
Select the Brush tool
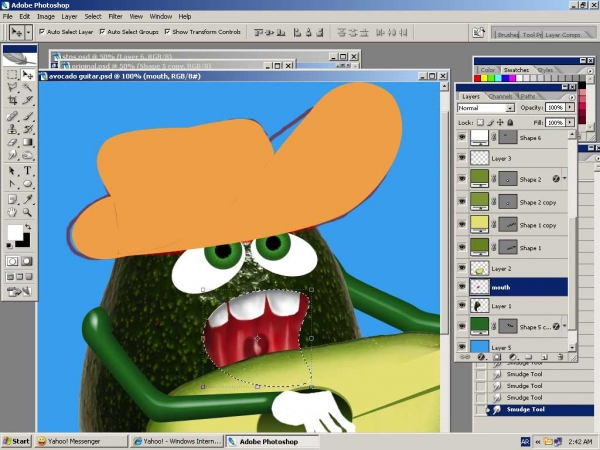pos(28,116)
